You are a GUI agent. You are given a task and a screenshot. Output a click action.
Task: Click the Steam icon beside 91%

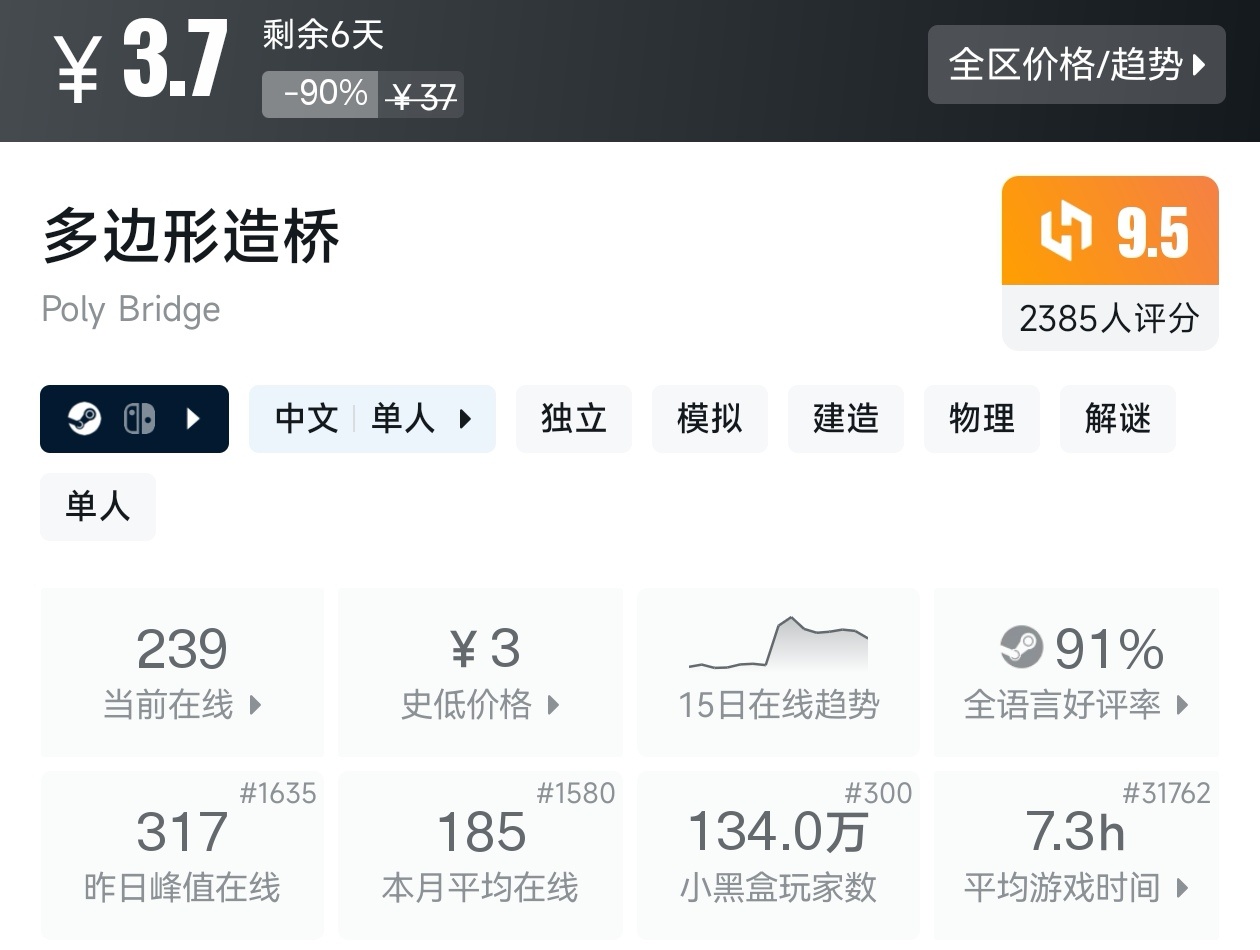pos(1021,648)
